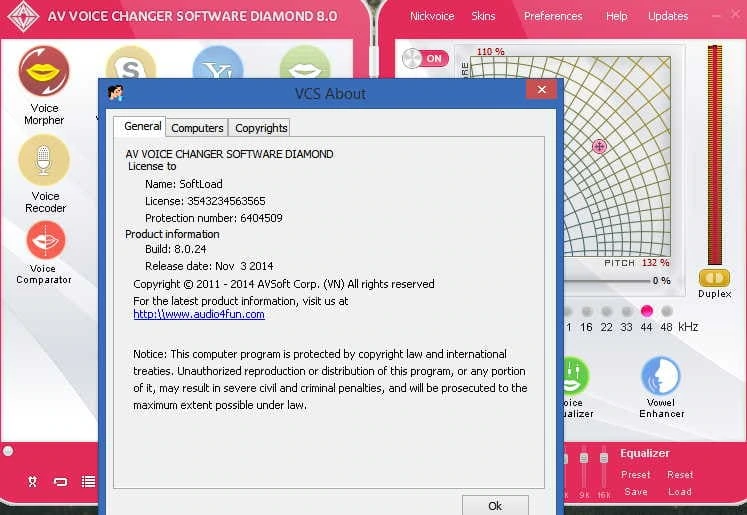Select the 22 kHz sample rate

click(x=606, y=312)
